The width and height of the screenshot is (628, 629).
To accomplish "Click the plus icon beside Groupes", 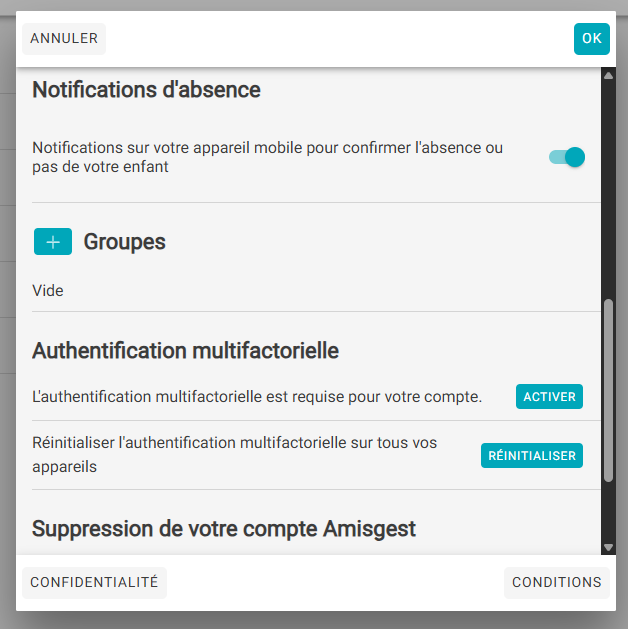I will [x=53, y=242].
